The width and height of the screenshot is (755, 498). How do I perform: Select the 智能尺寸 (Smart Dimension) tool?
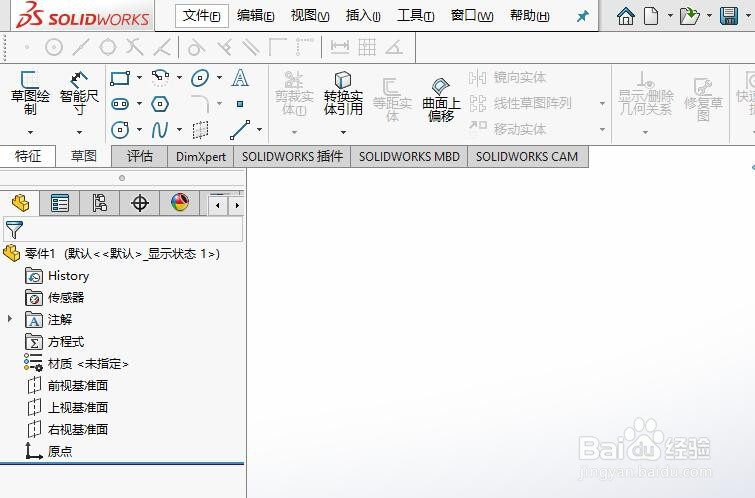pyautogui.click(x=79, y=93)
